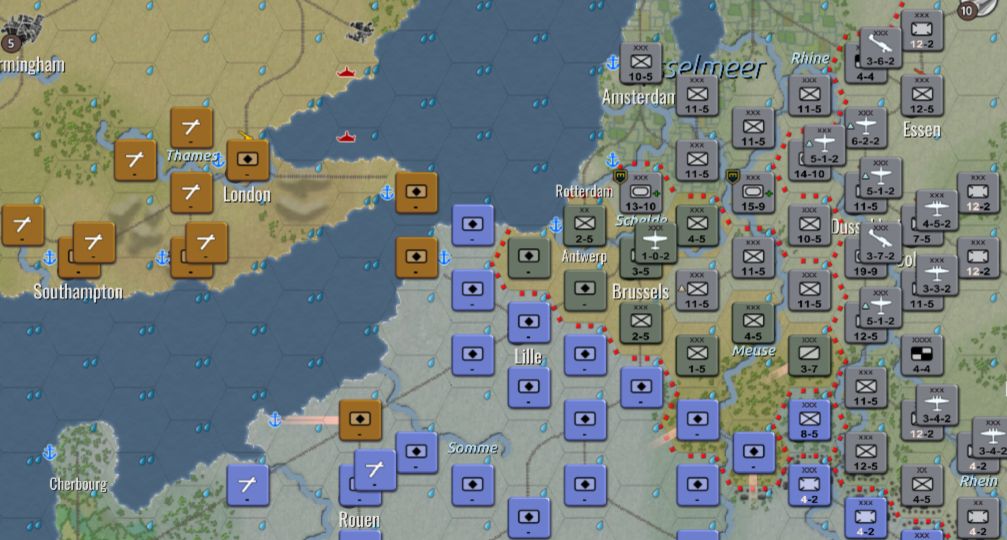Image resolution: width=1007 pixels, height=540 pixels.
Task: Select the brown air unit above the Thames label
Action: pos(191,128)
